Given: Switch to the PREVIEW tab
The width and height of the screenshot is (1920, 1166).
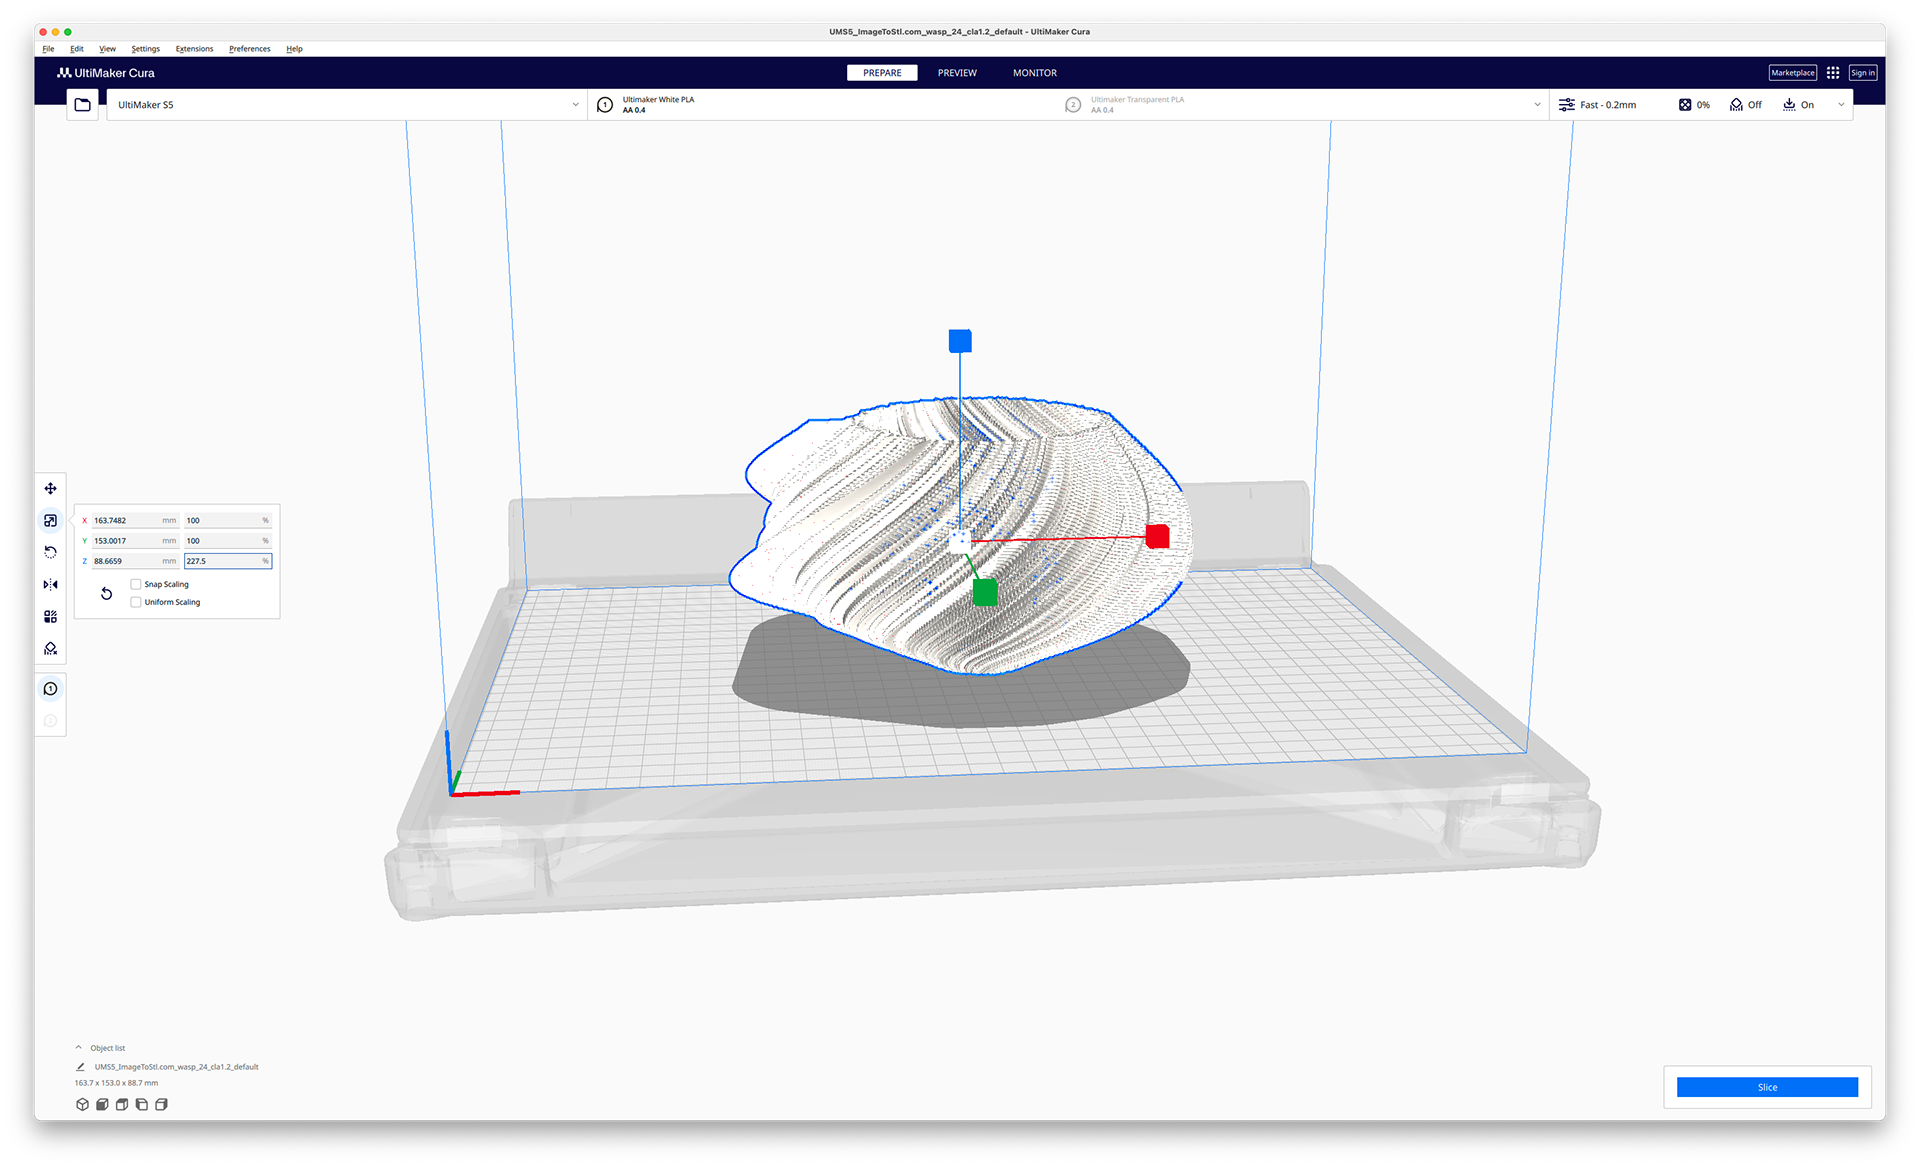Looking at the screenshot, I should pos(957,73).
